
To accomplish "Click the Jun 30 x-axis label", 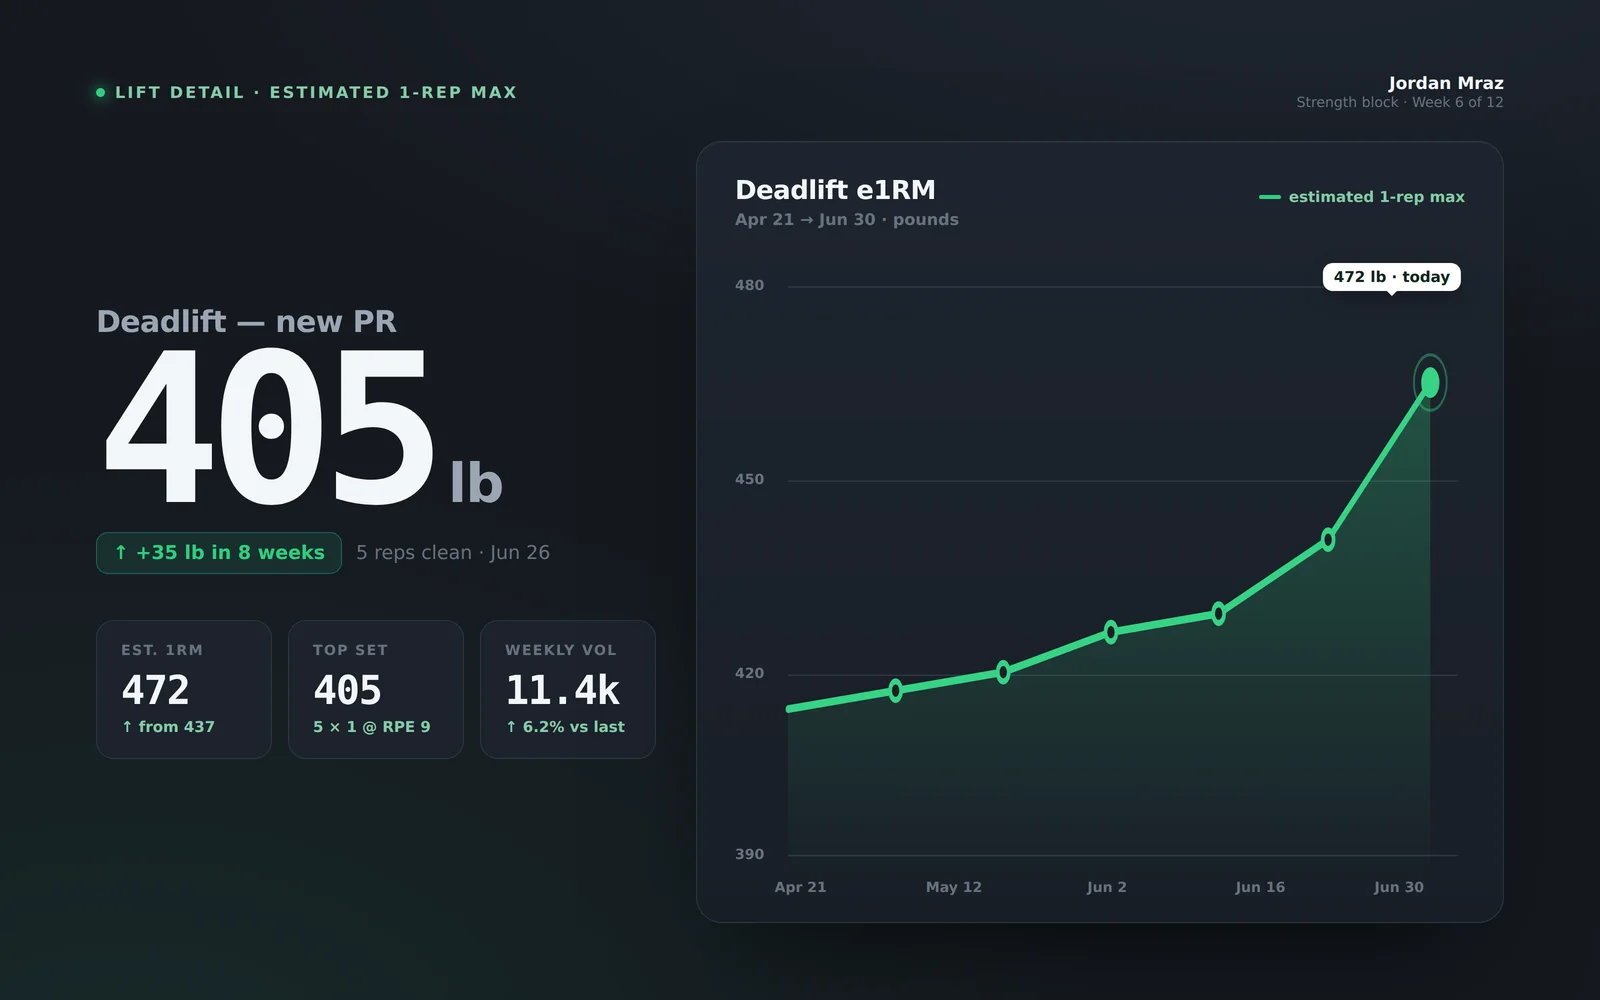I will [1399, 887].
